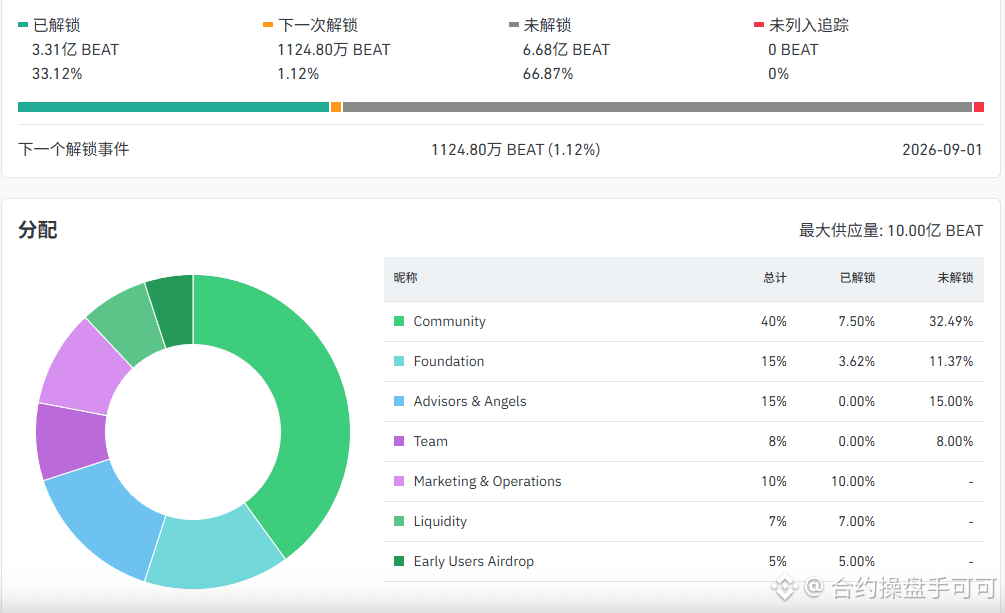1005x613 pixels.
Task: Click the Liquidity legend color square
Action: click(399, 521)
